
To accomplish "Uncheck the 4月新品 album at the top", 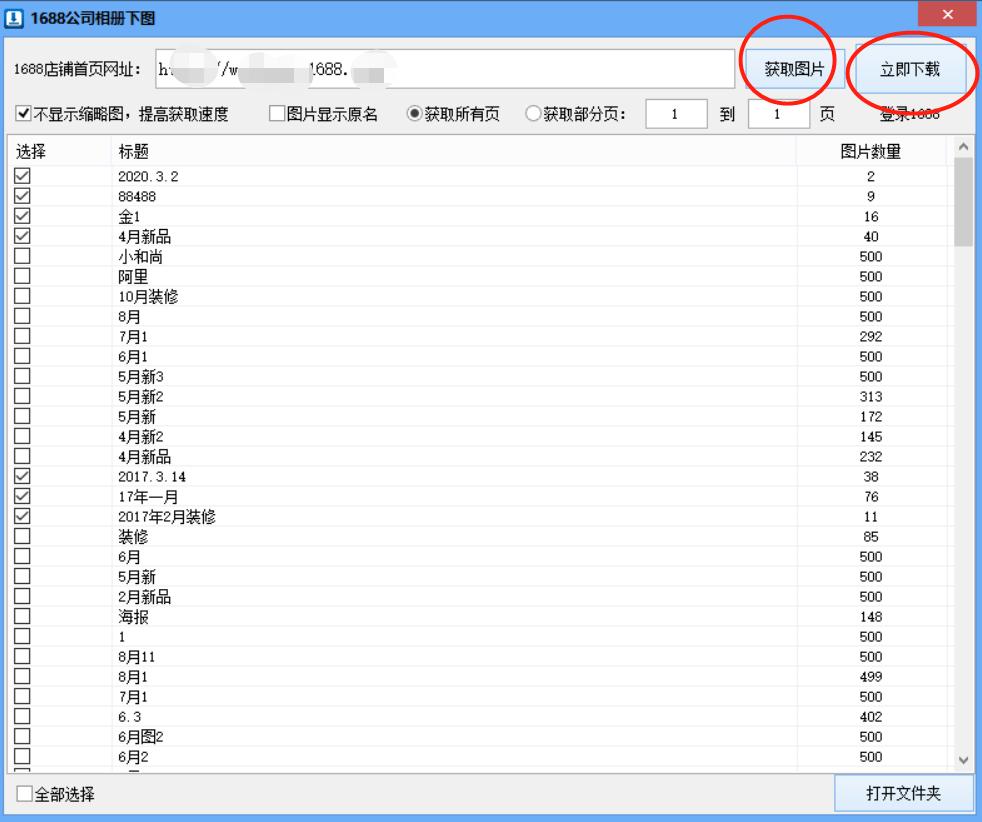I will (x=22, y=237).
